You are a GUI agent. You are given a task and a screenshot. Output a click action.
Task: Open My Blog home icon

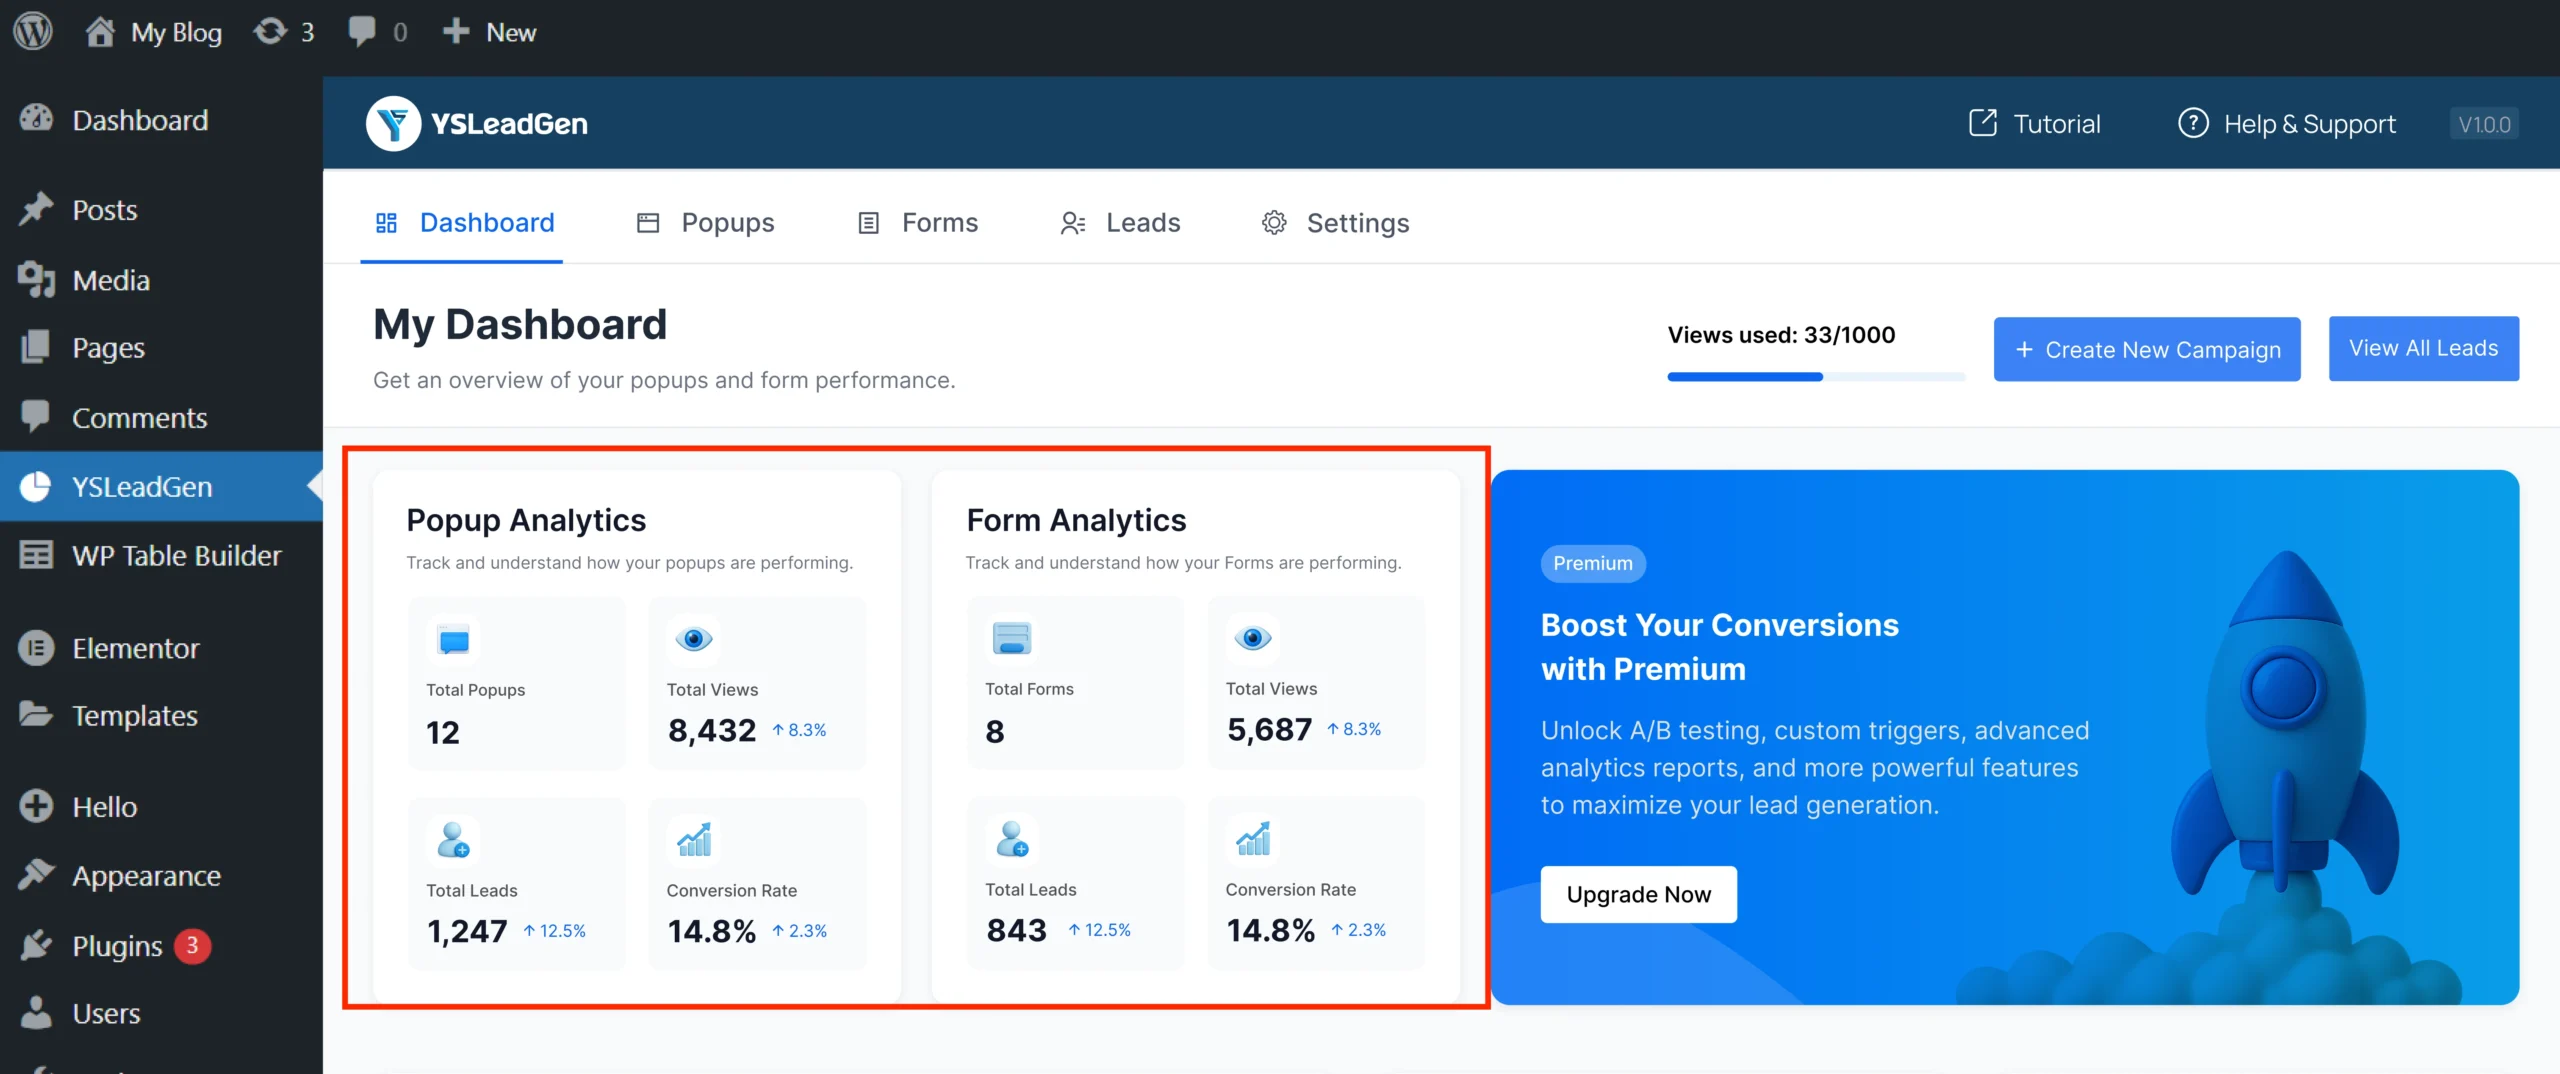point(100,32)
